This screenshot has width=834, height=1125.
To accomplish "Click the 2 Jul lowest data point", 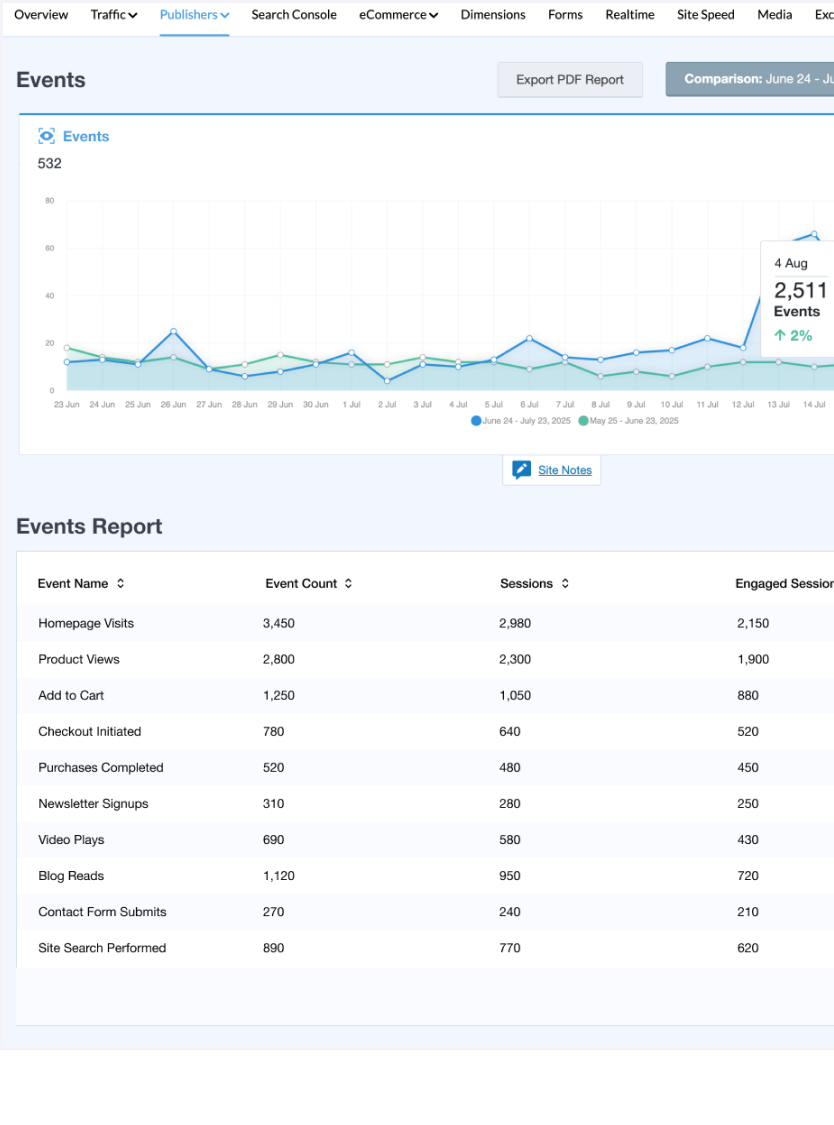I will 387,381.
